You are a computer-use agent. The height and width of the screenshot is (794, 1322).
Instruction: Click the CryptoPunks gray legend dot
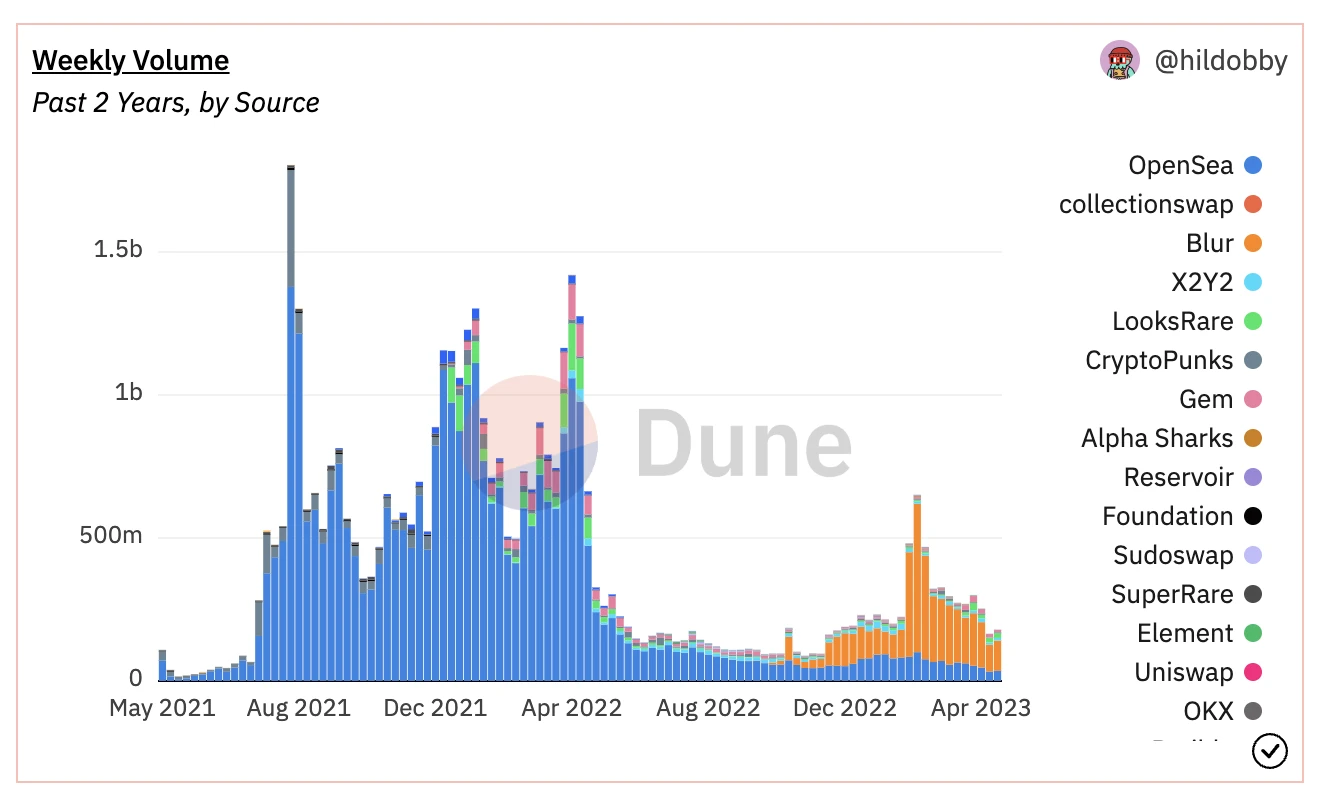pos(1253,360)
